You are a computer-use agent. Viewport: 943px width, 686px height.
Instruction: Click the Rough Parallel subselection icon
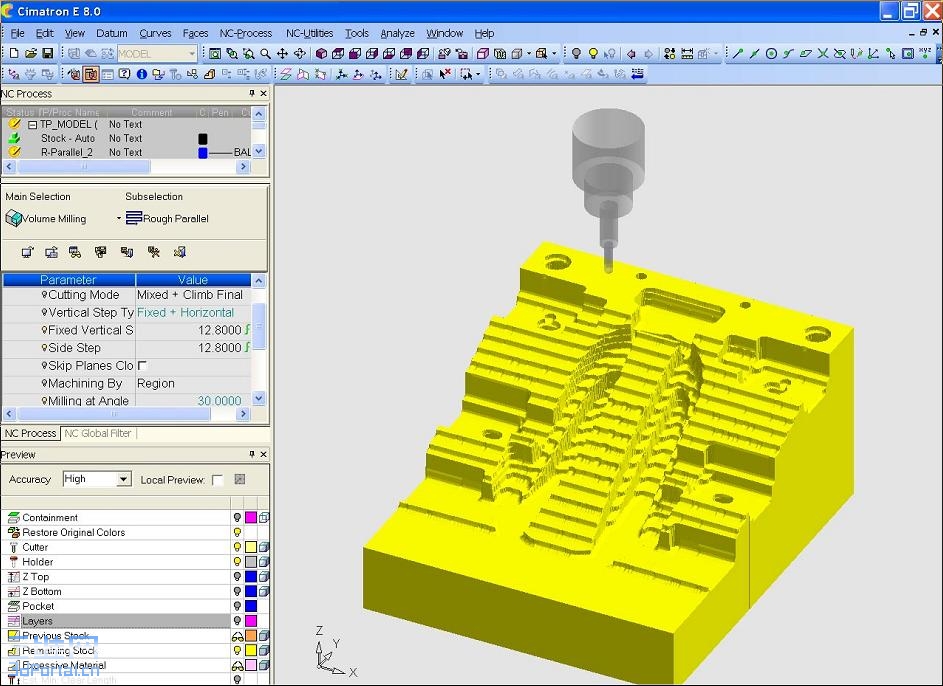pyautogui.click(x=134, y=218)
